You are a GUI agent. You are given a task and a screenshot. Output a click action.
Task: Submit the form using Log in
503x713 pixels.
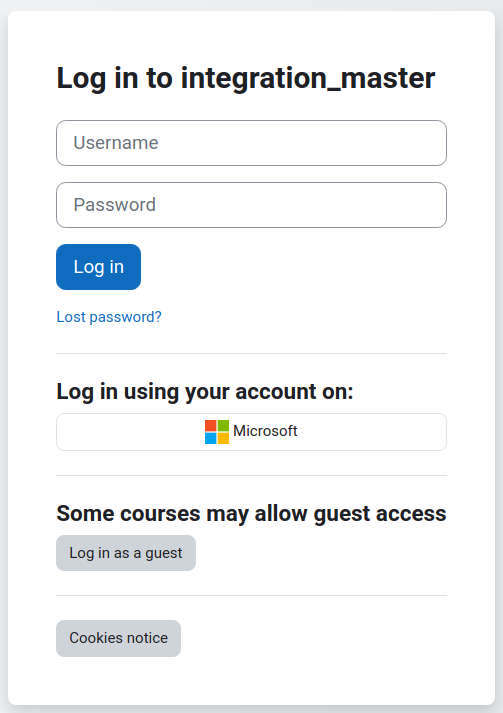coord(98,267)
